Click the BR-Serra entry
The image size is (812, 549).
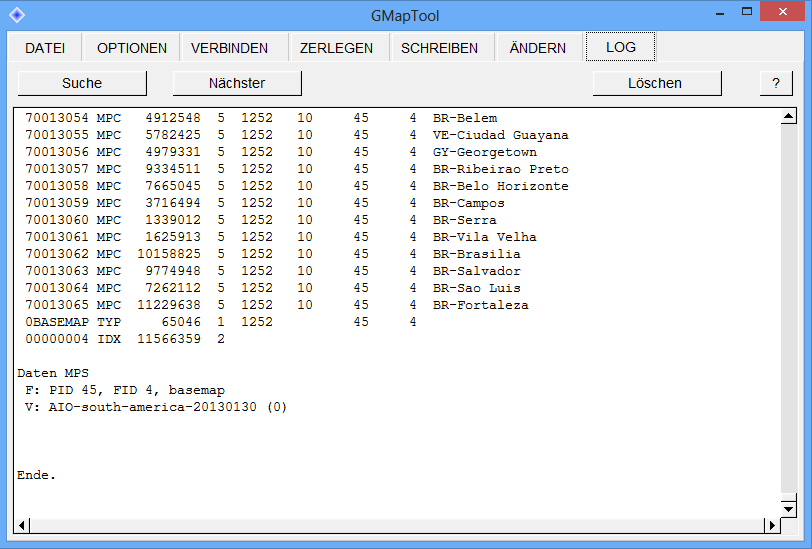[261, 220]
